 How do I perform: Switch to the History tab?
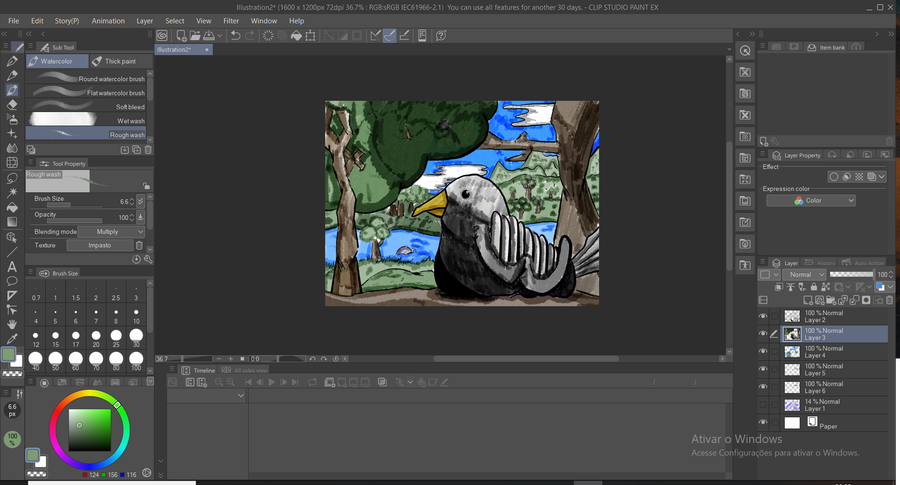point(820,263)
